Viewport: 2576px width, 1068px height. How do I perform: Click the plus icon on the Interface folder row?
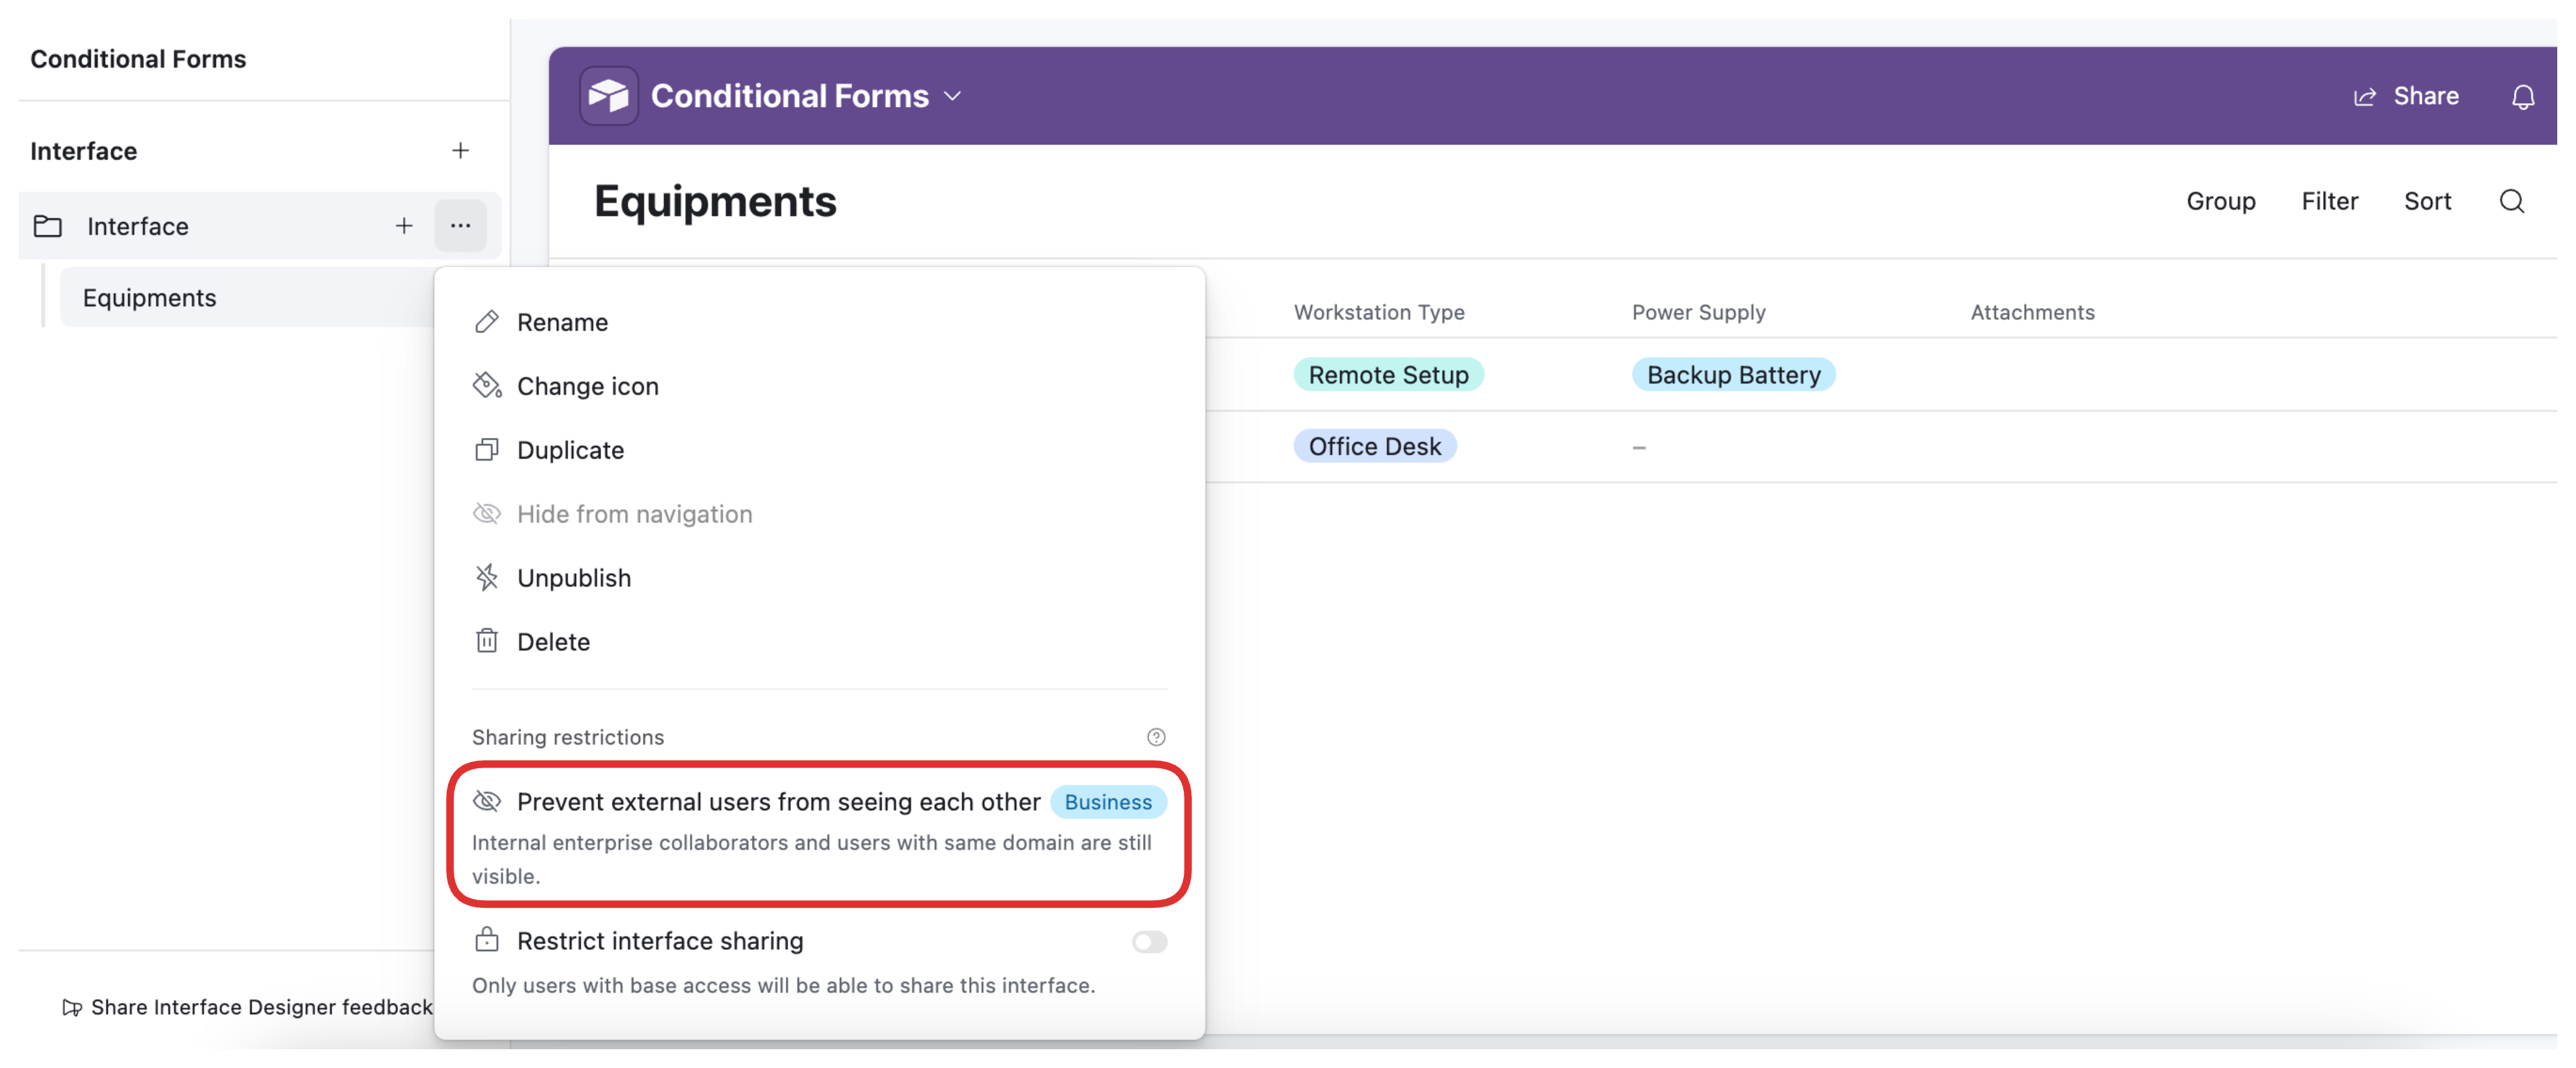pyautogui.click(x=404, y=226)
